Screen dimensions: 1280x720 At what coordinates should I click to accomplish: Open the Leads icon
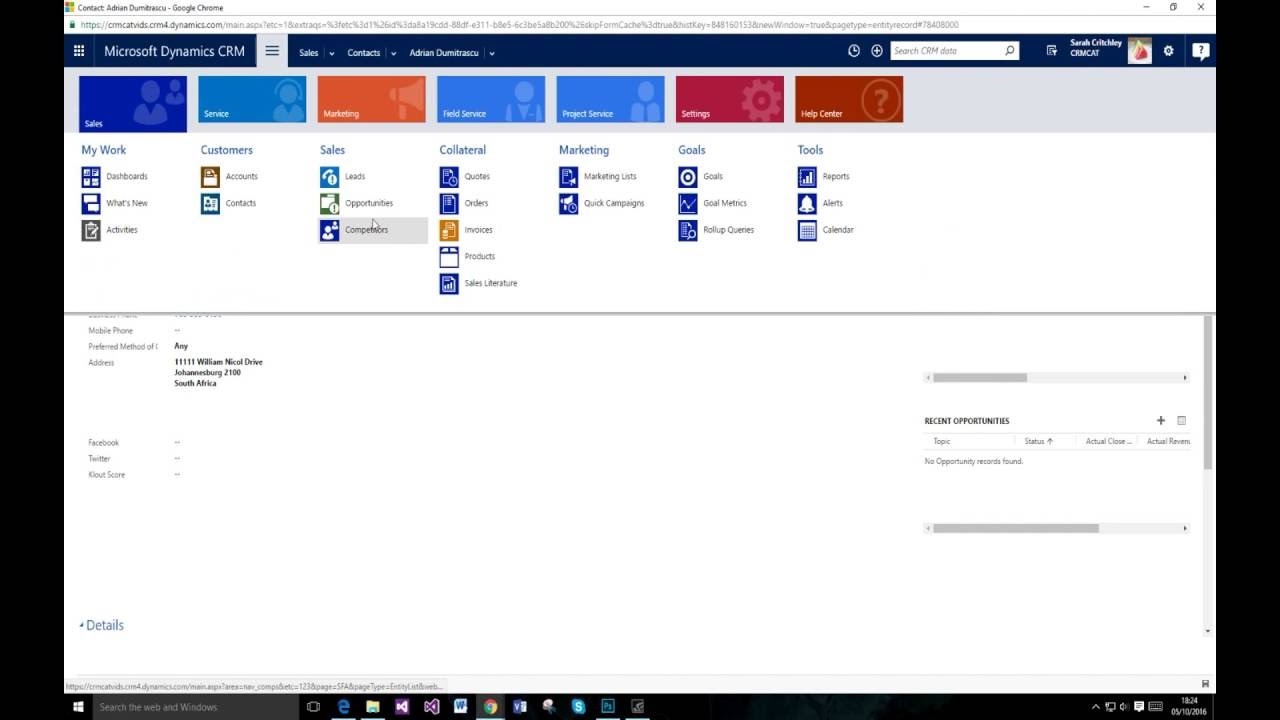330,177
